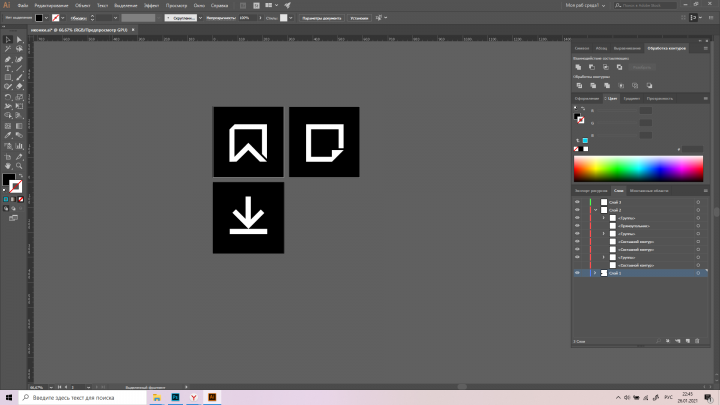Image resolution: width=720 pixels, height=405 pixels.
Task: Click the white swatch in Color panel
Action: coord(585,149)
